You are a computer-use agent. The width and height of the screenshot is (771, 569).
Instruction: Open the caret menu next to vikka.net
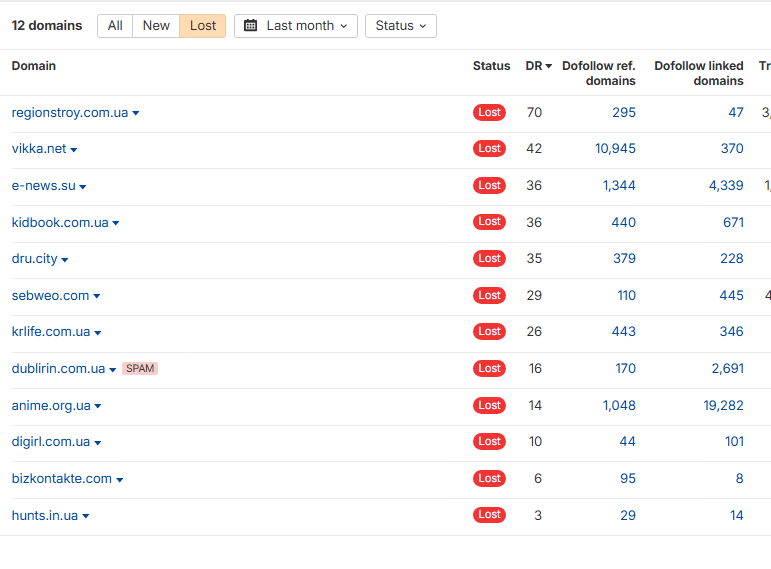74,150
